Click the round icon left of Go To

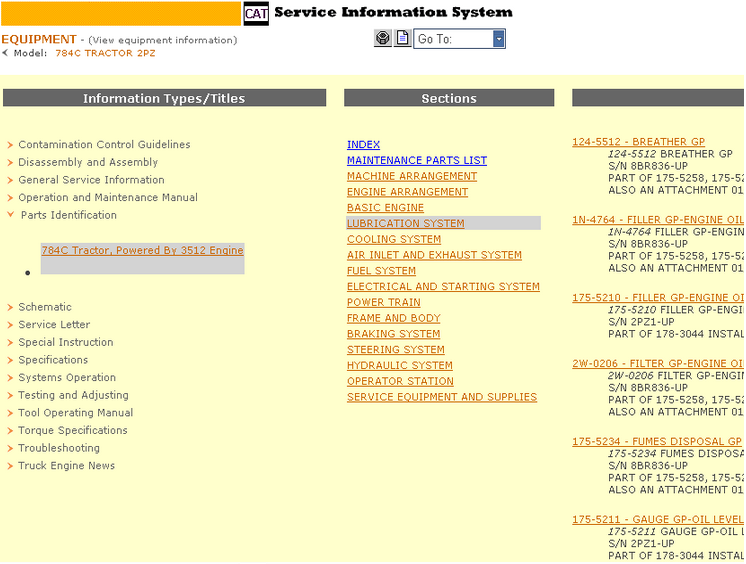(383, 39)
